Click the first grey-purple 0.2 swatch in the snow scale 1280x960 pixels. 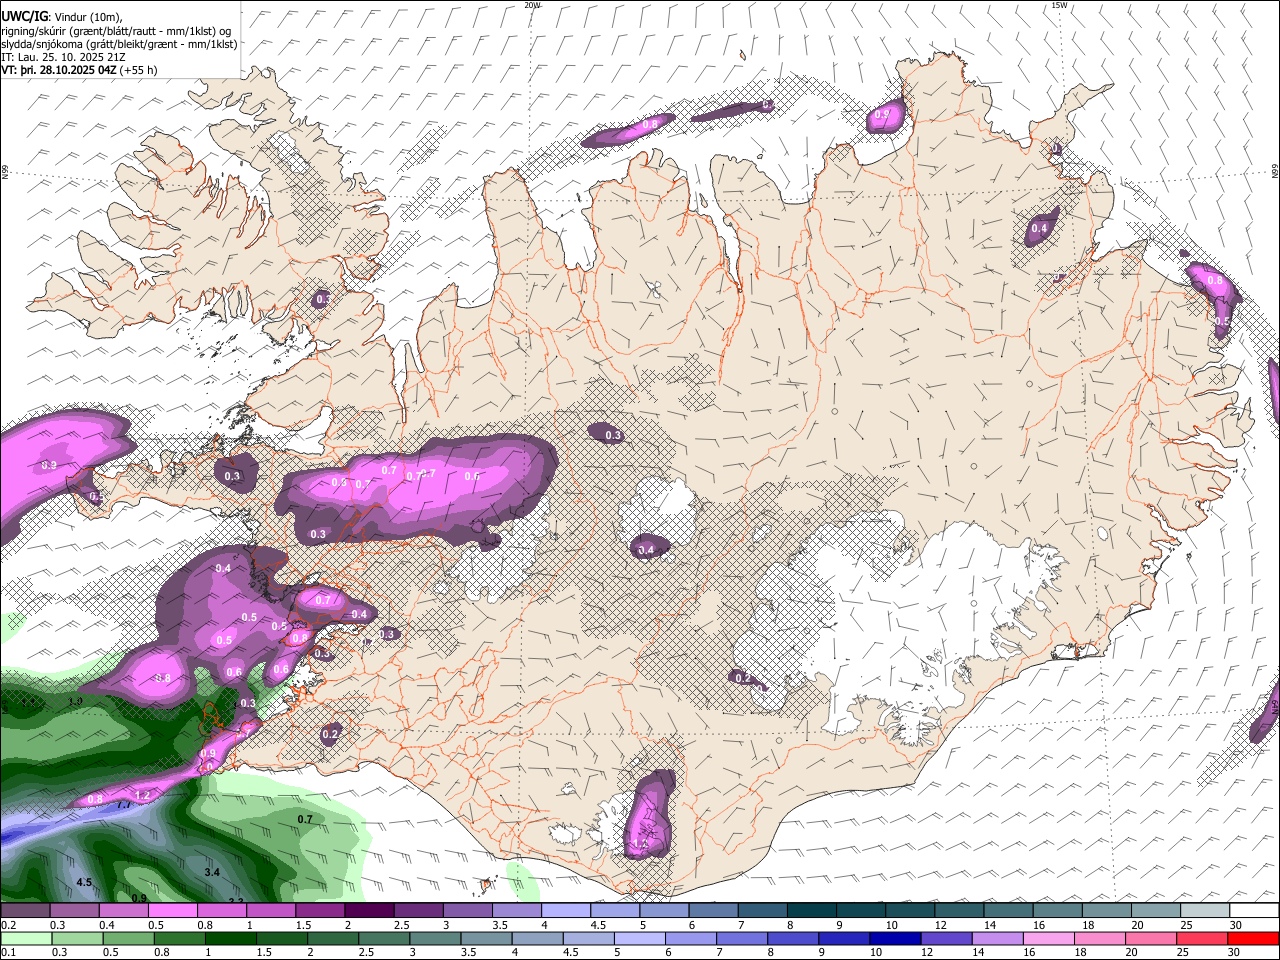tap(25, 911)
